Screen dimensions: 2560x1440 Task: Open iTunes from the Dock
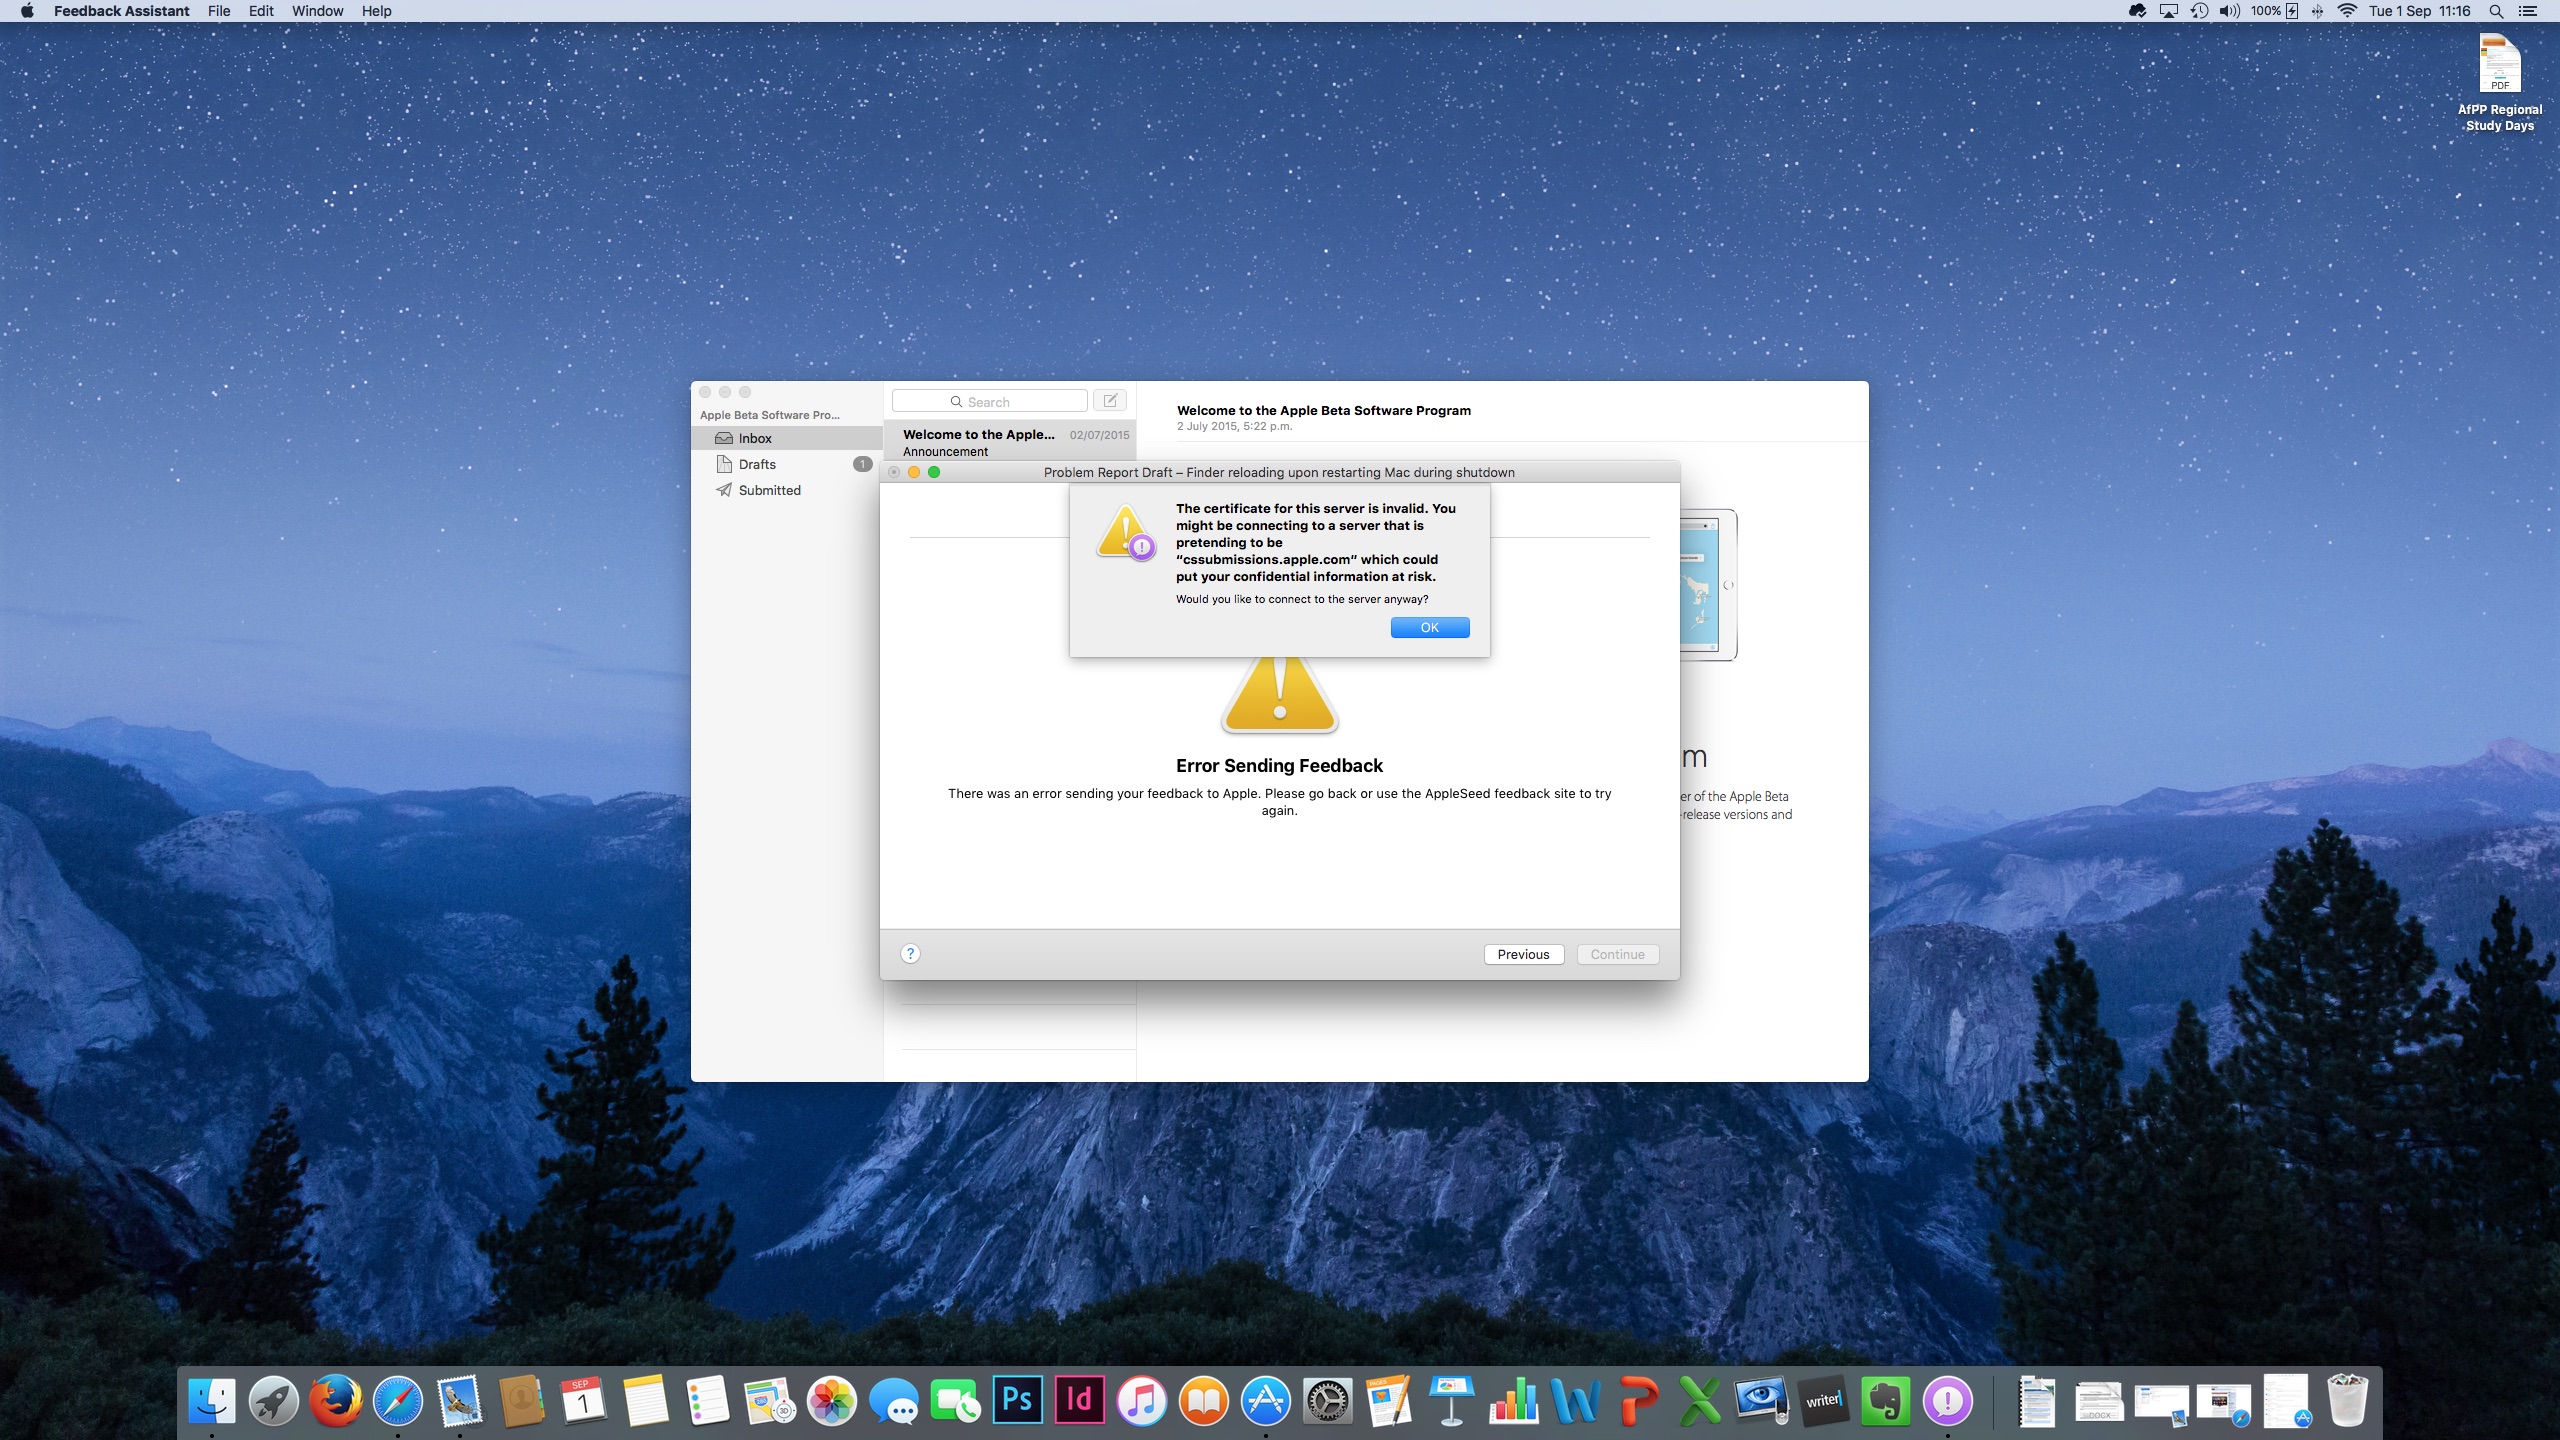tap(1142, 1400)
